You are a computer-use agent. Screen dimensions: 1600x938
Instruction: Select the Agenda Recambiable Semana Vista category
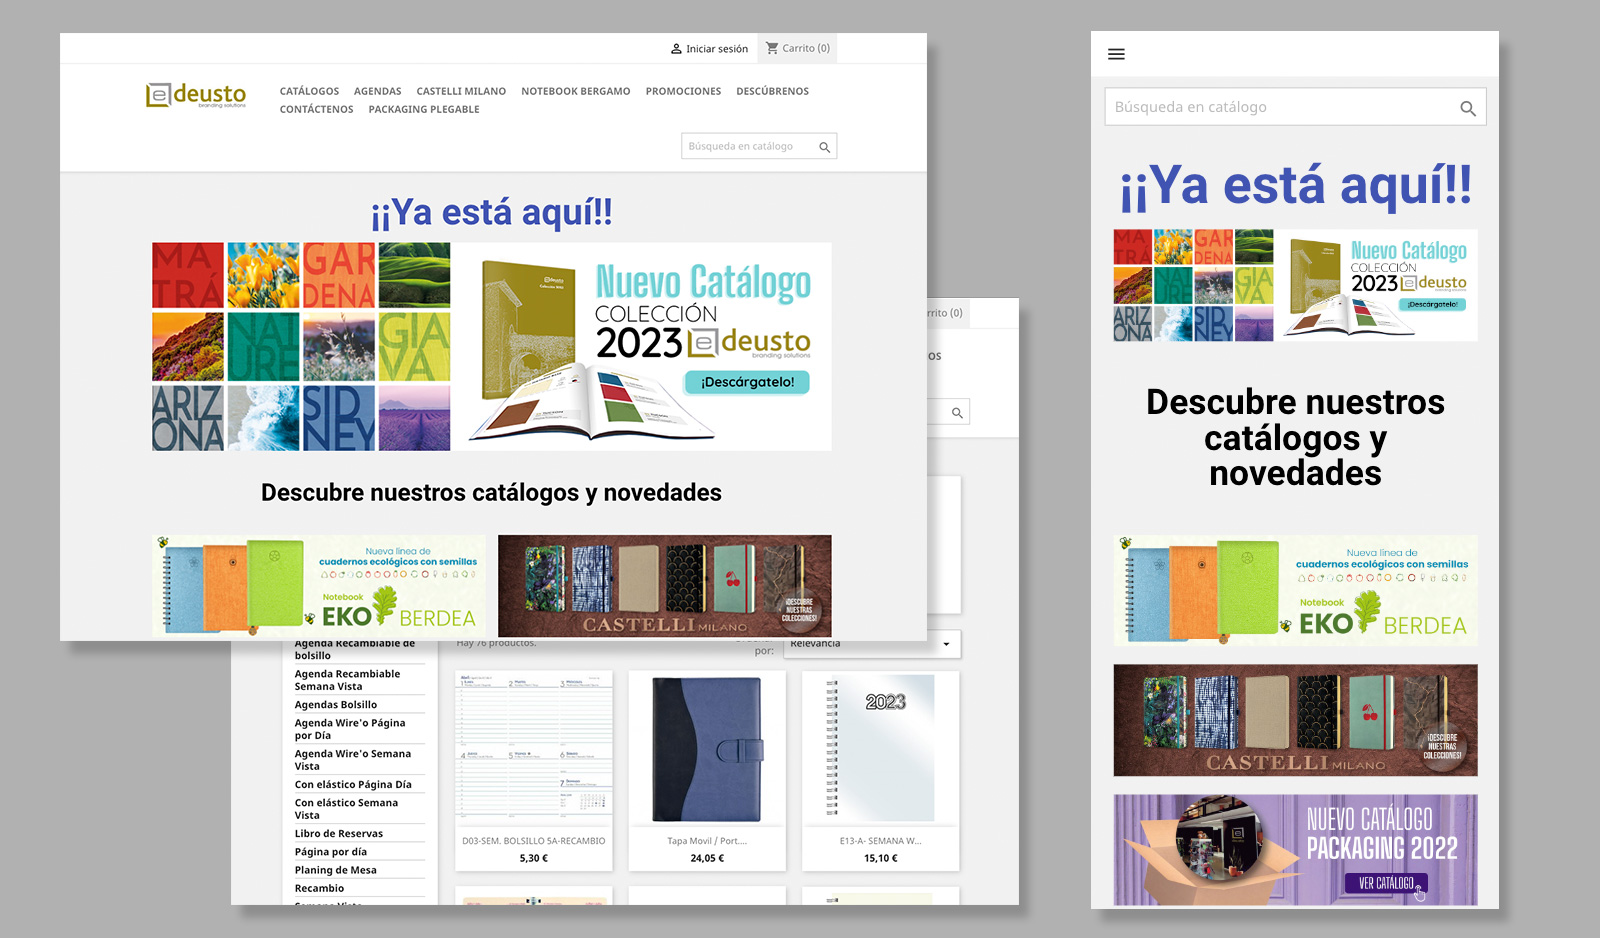(347, 680)
